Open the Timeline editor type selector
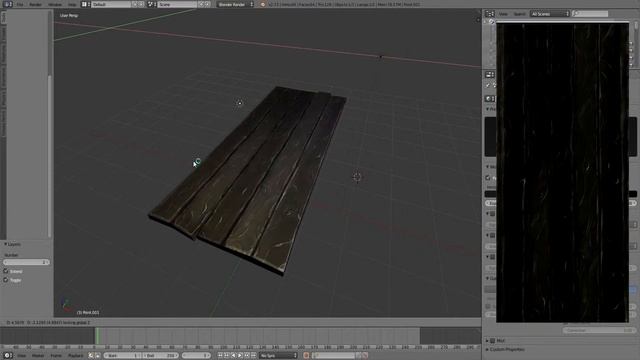 tap(7, 356)
